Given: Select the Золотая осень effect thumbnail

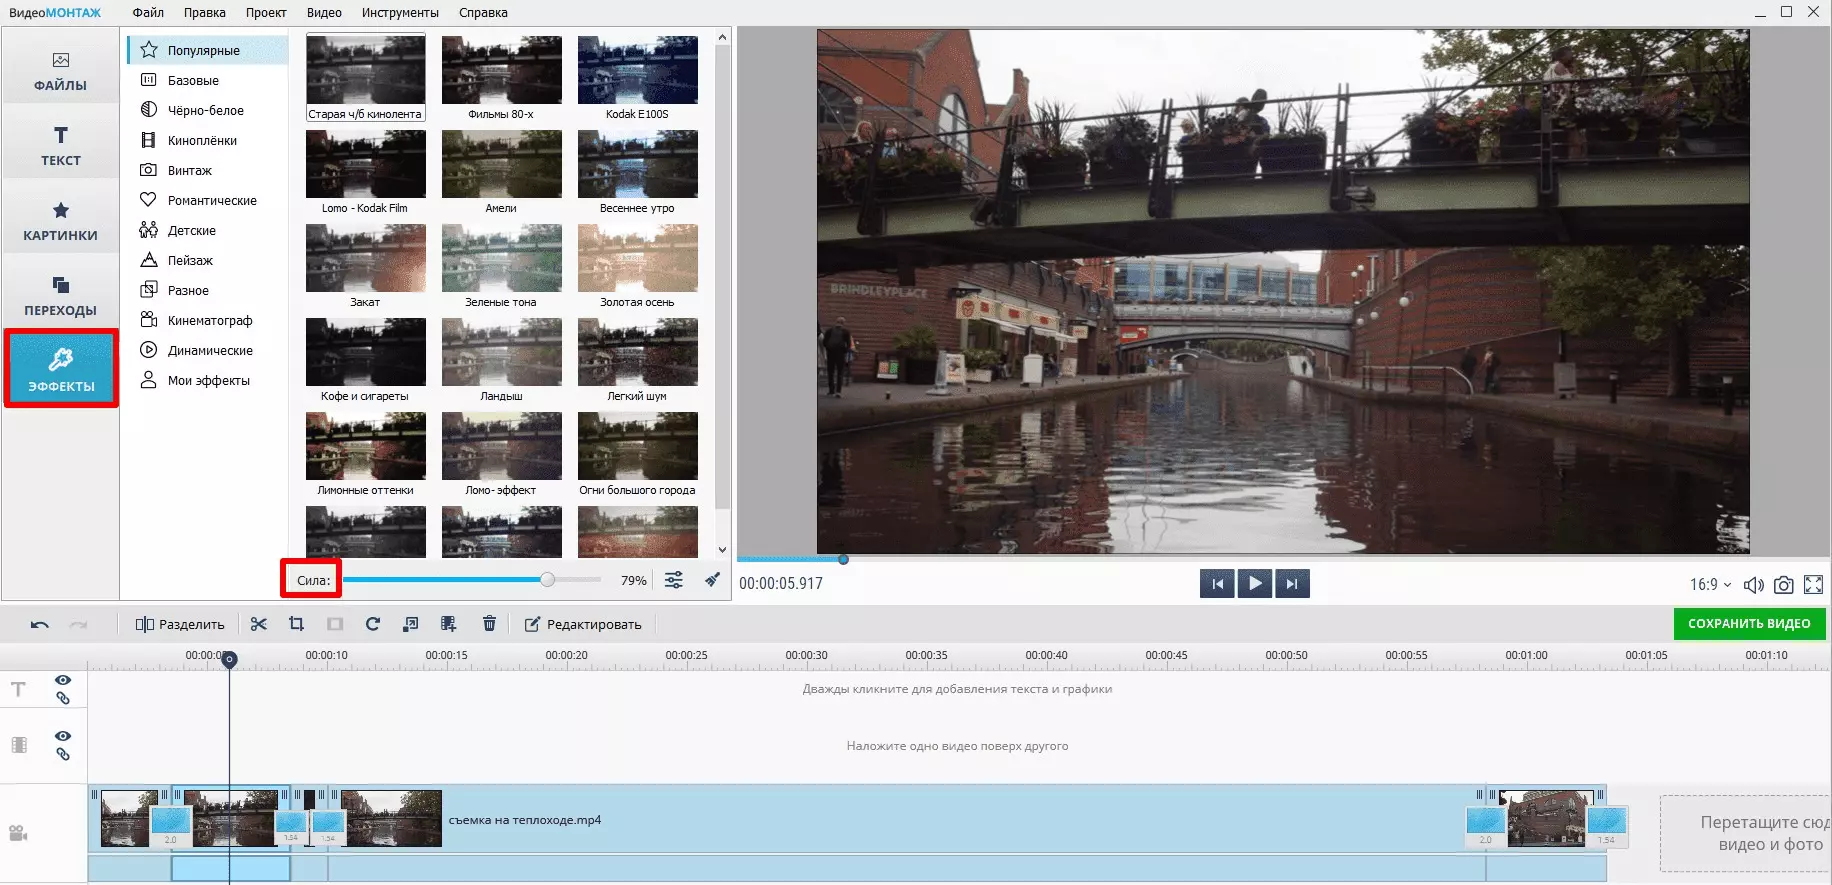Looking at the screenshot, I should (x=637, y=259).
